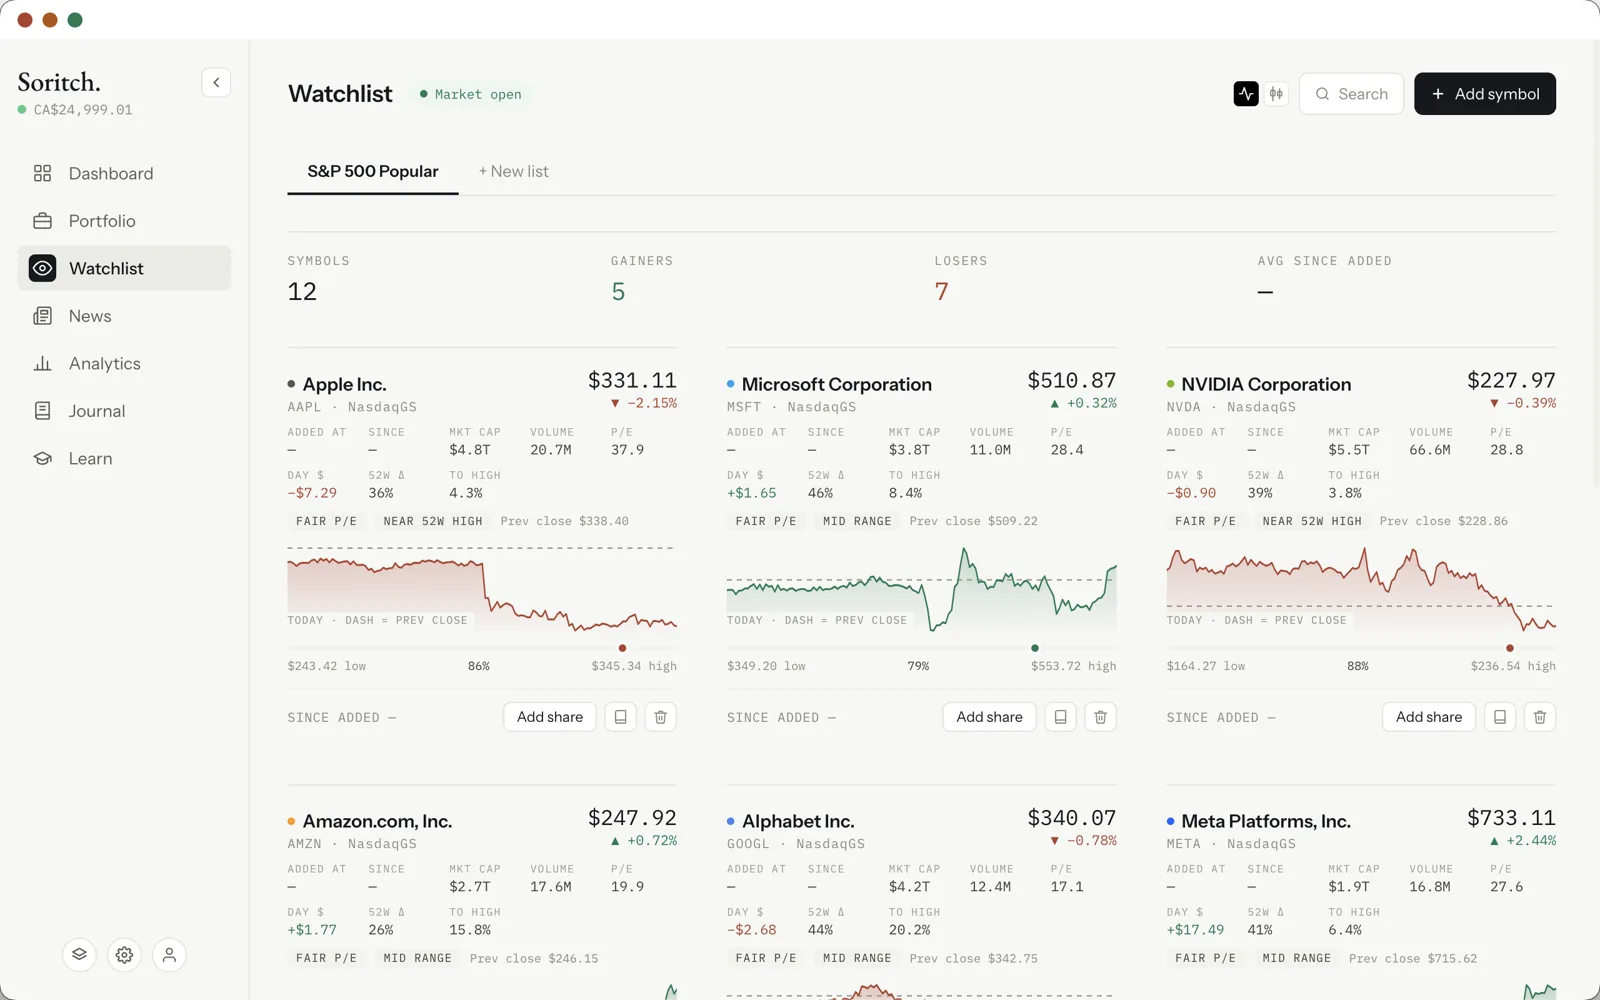Screen dimensions: 1600x1000
Task: Remove NVIDIA with the trash icon
Action: point(1540,717)
